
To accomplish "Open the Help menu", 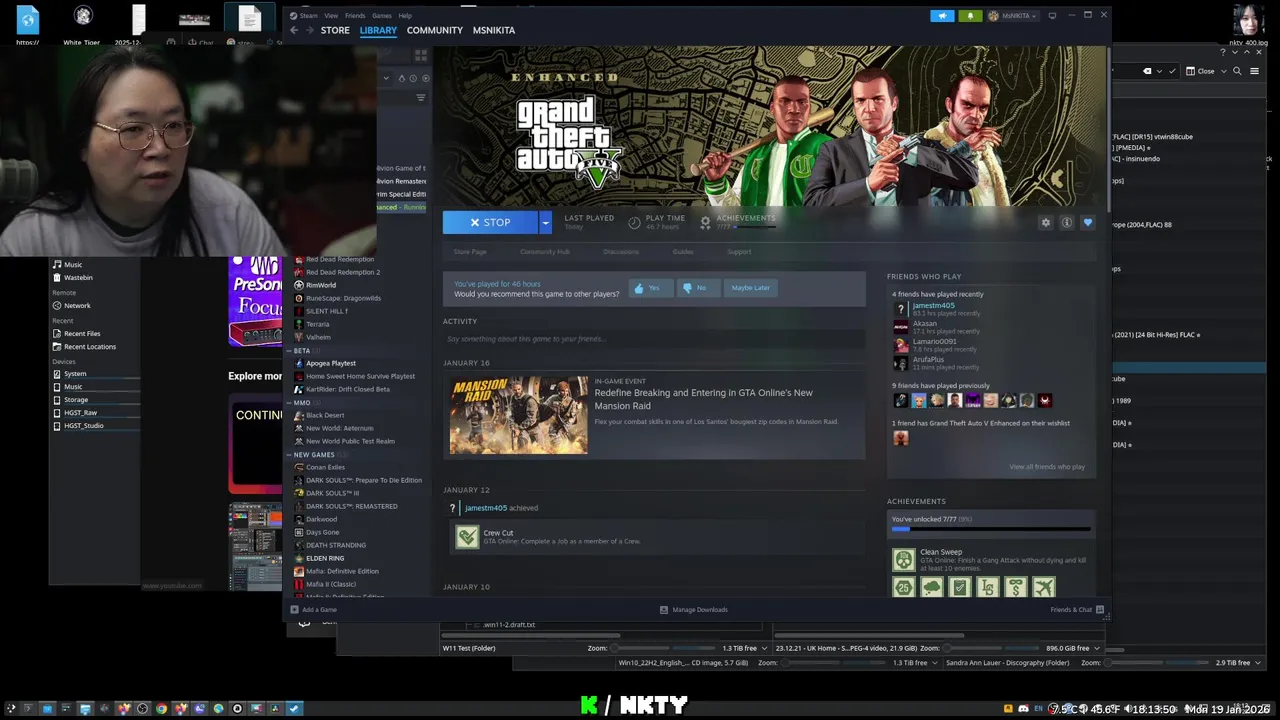I will [x=405, y=16].
